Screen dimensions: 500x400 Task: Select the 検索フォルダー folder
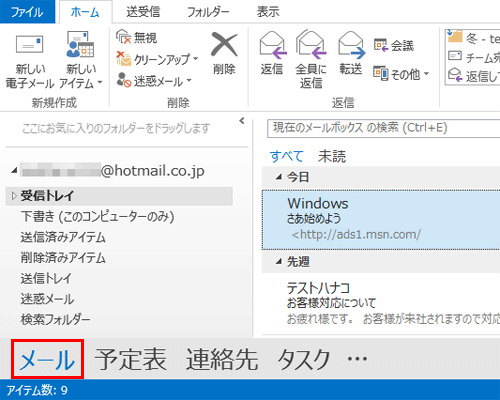tap(55, 319)
